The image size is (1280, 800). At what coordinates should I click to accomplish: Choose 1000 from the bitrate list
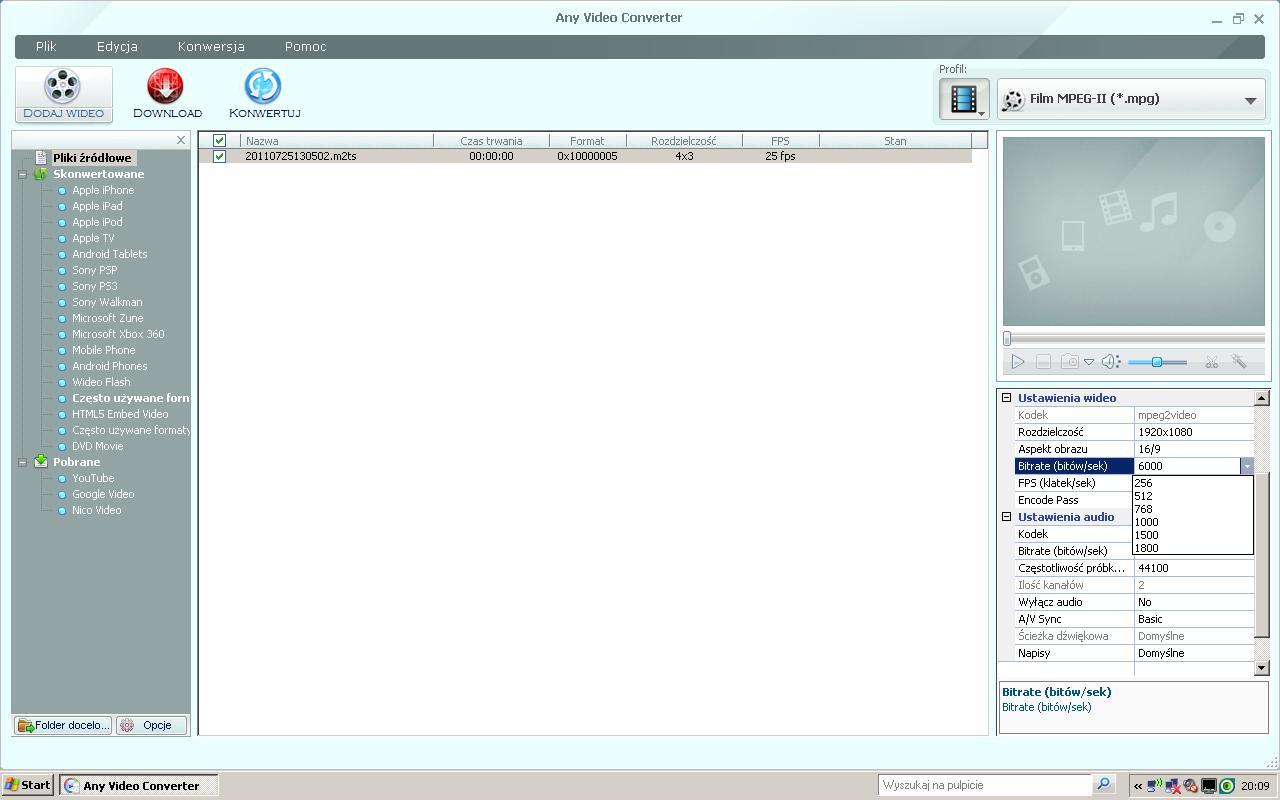click(x=1147, y=522)
